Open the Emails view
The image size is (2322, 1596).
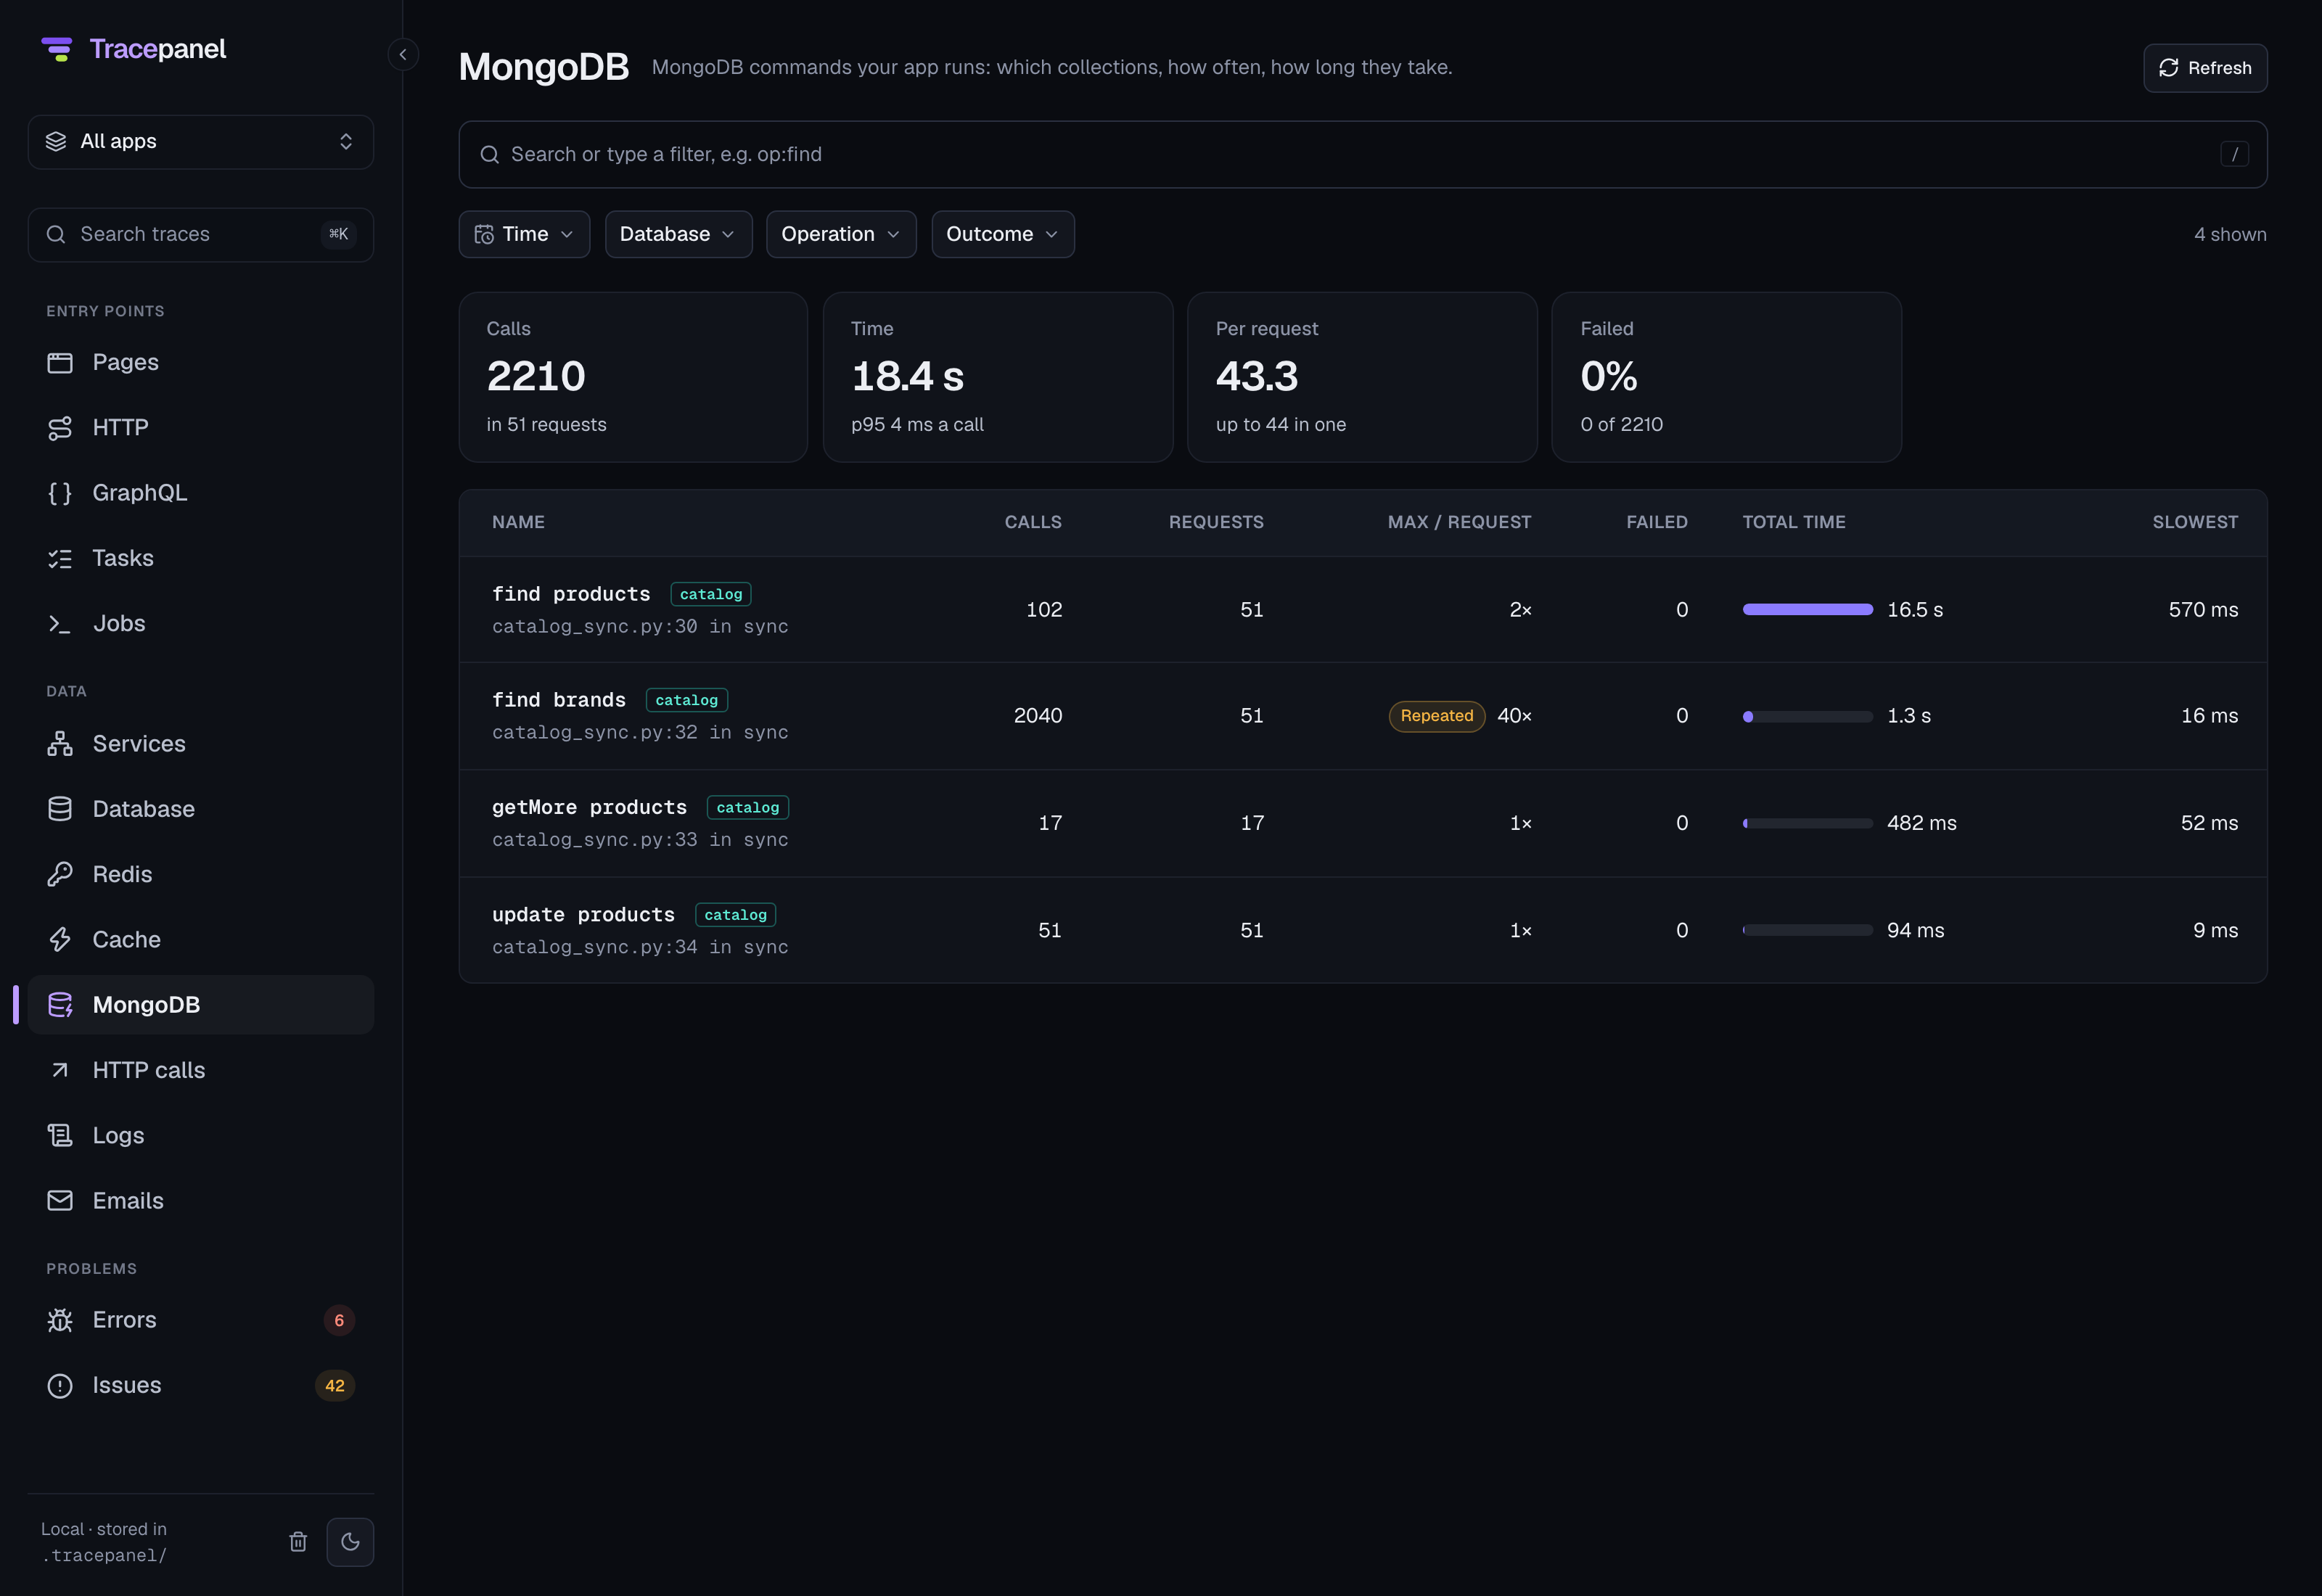201,1201
